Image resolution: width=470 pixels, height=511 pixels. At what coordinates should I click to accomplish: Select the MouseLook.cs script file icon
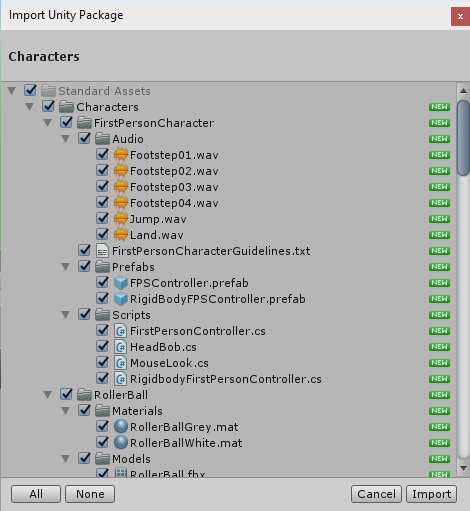pos(121,363)
